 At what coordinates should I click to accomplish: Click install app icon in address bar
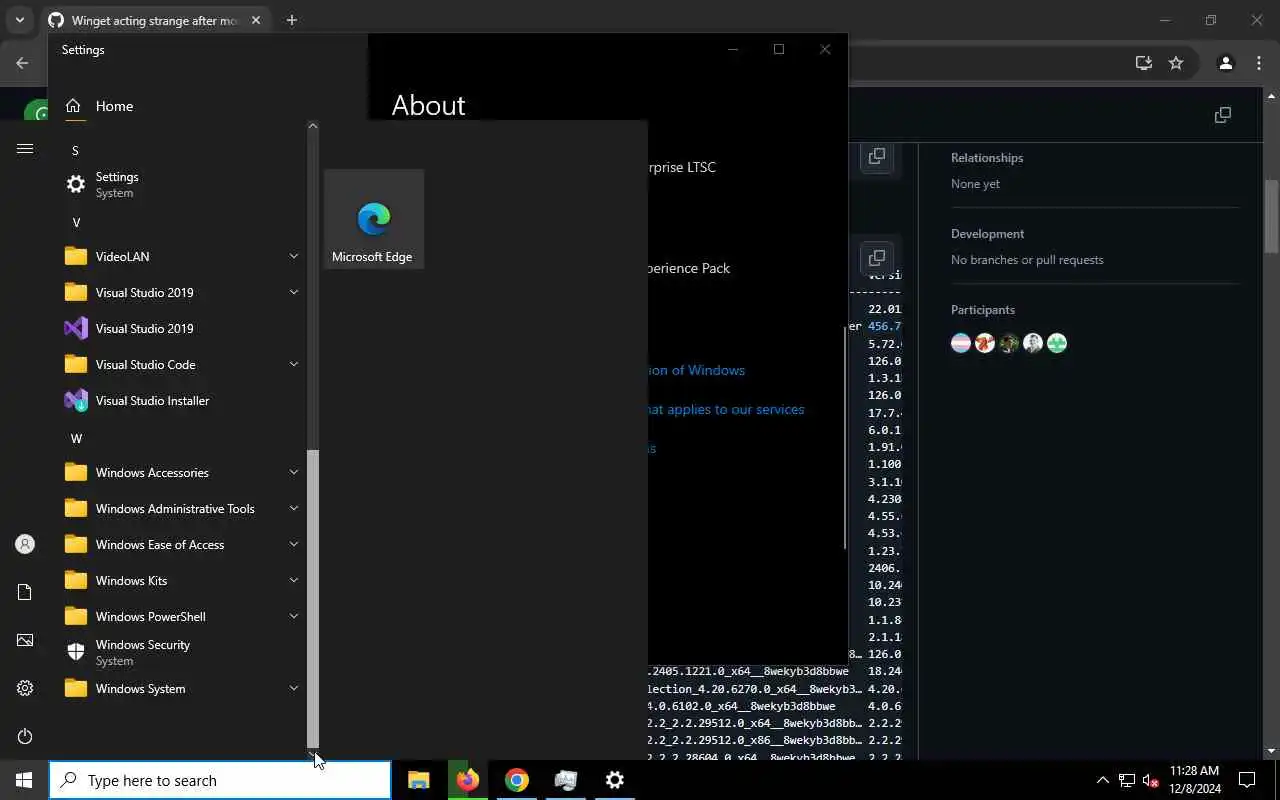(1144, 63)
